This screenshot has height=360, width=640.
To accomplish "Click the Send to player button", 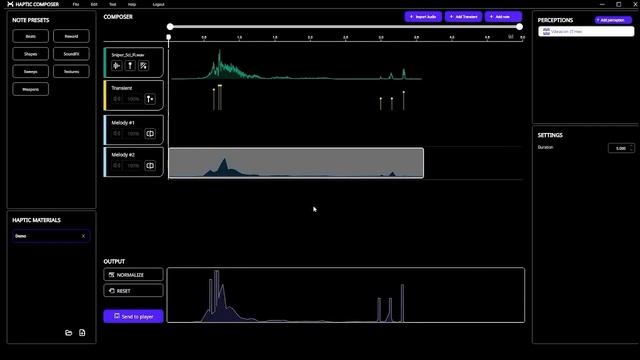I will 133,316.
